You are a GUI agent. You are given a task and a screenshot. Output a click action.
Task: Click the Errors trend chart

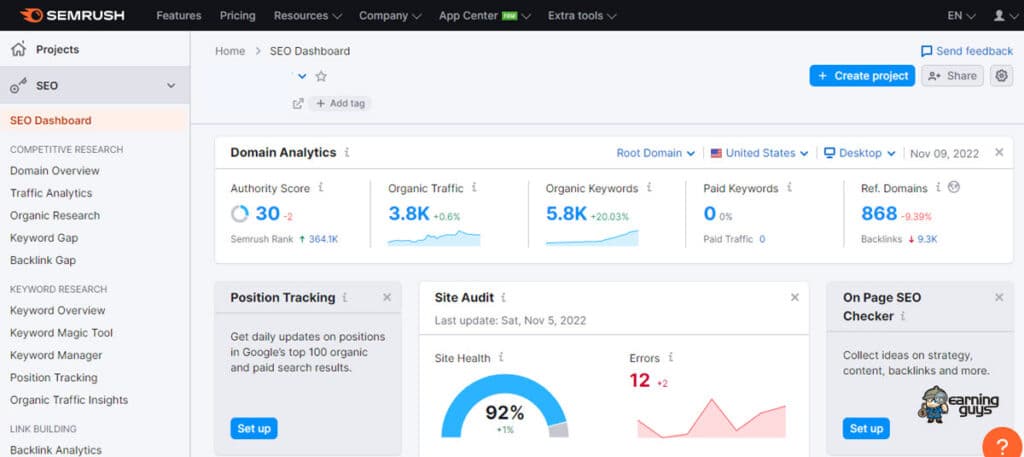711,418
